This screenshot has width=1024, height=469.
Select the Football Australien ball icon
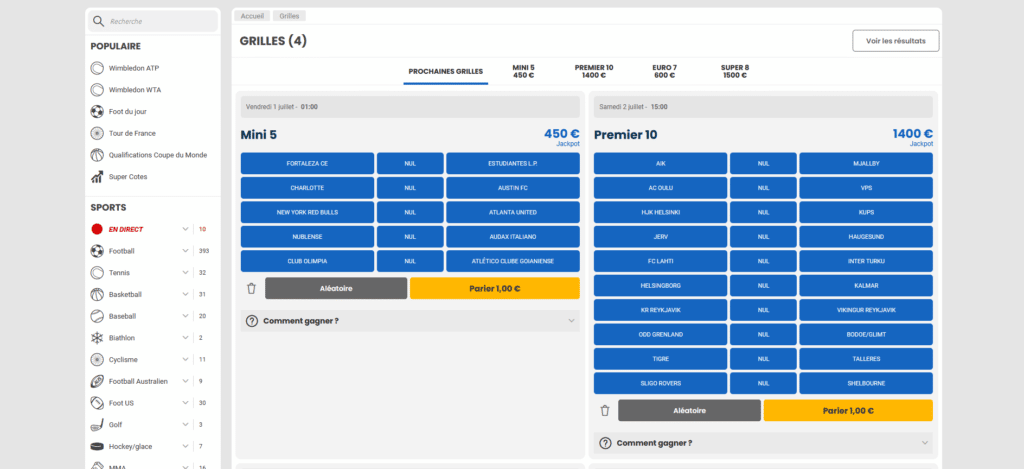[x=97, y=381]
